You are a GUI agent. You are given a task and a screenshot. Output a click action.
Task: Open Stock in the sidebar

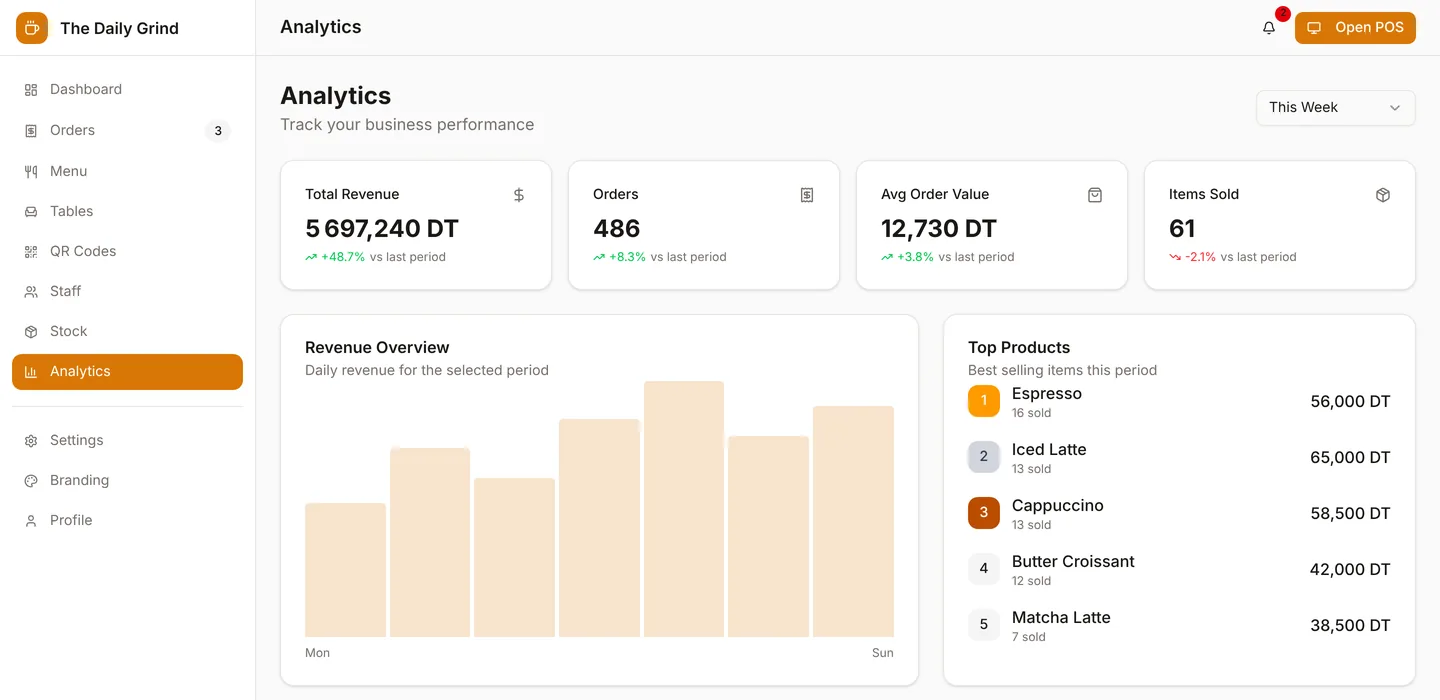point(127,332)
